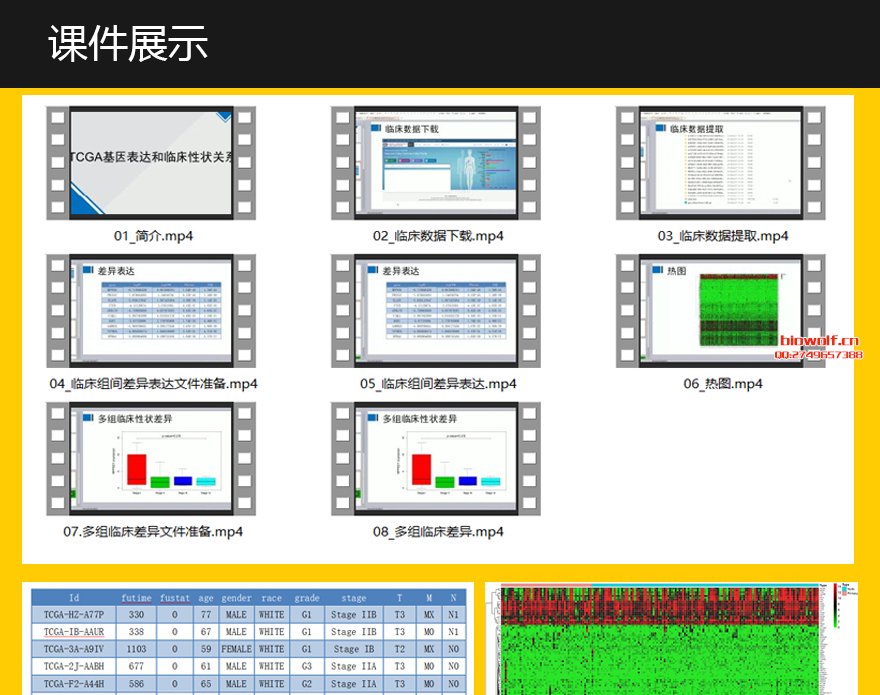Open the 03_临床数据提取.mp4 video thumbnail
The height and width of the screenshot is (695, 880).
[x=721, y=163]
